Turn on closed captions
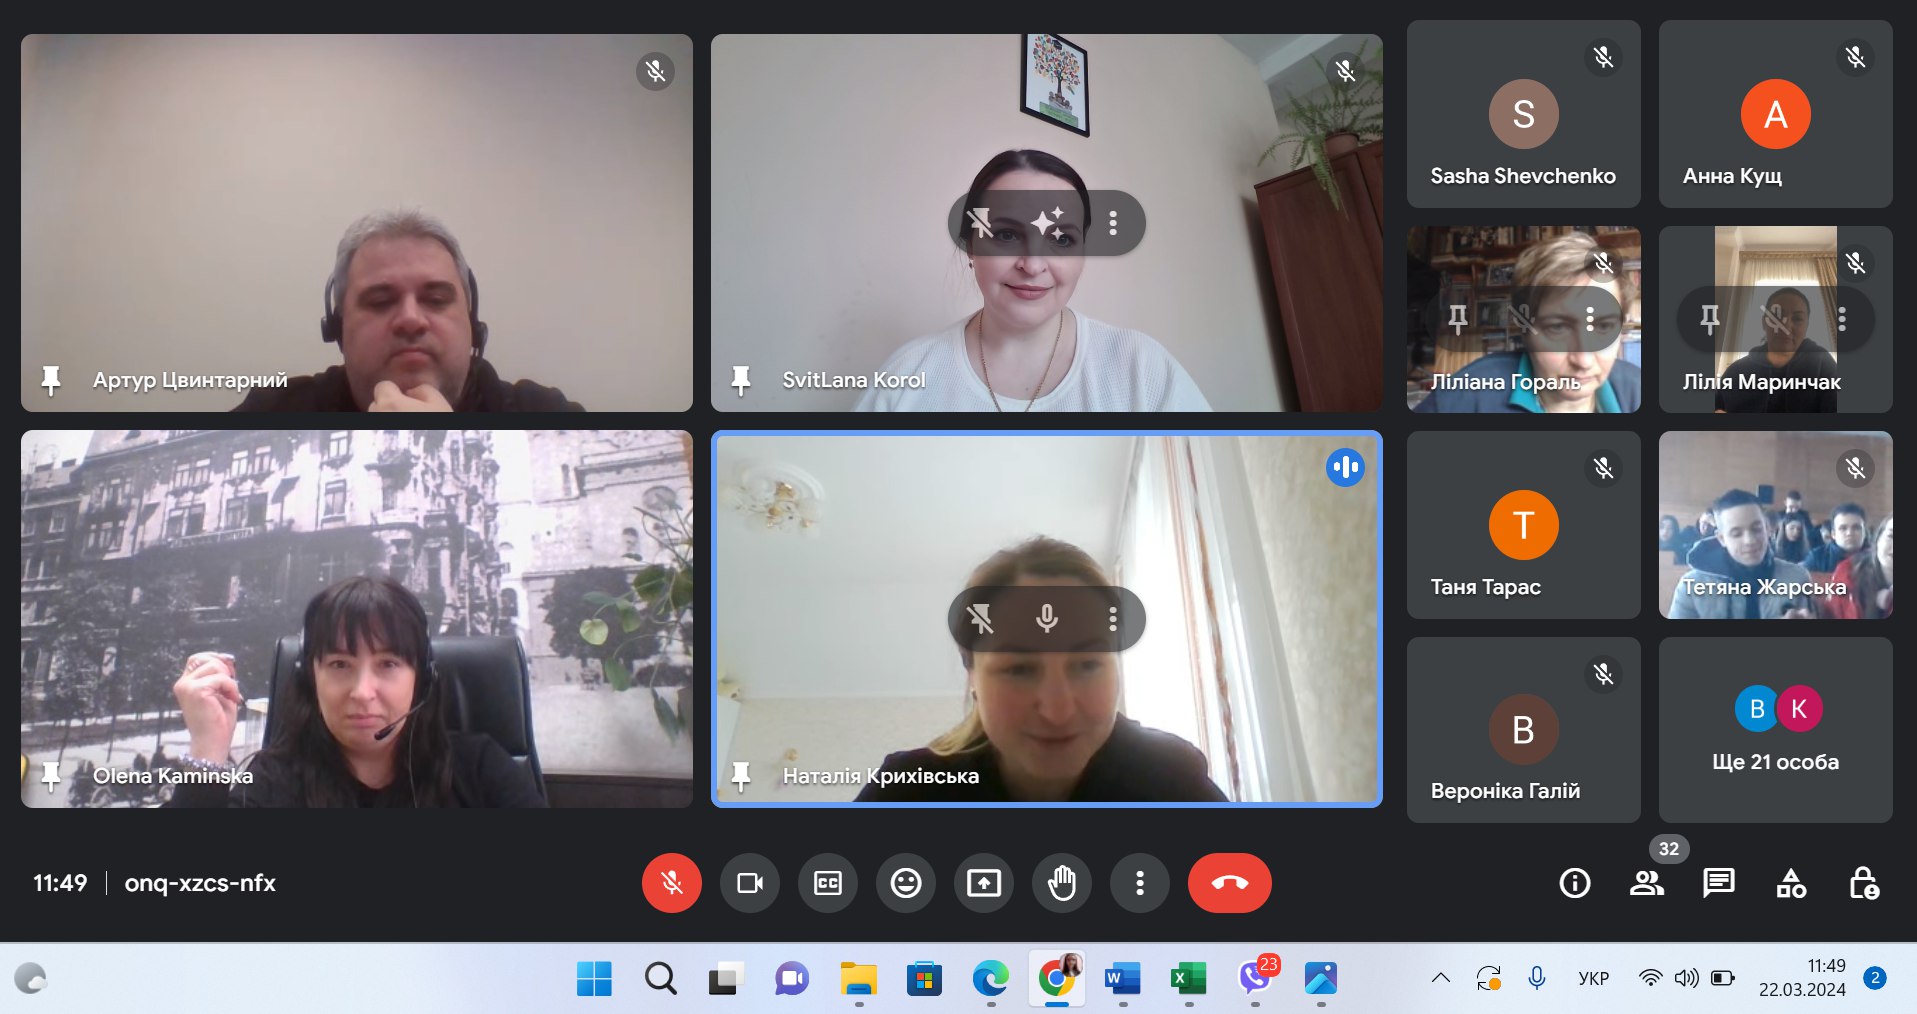Image resolution: width=1917 pixels, height=1014 pixels. pos(827,883)
